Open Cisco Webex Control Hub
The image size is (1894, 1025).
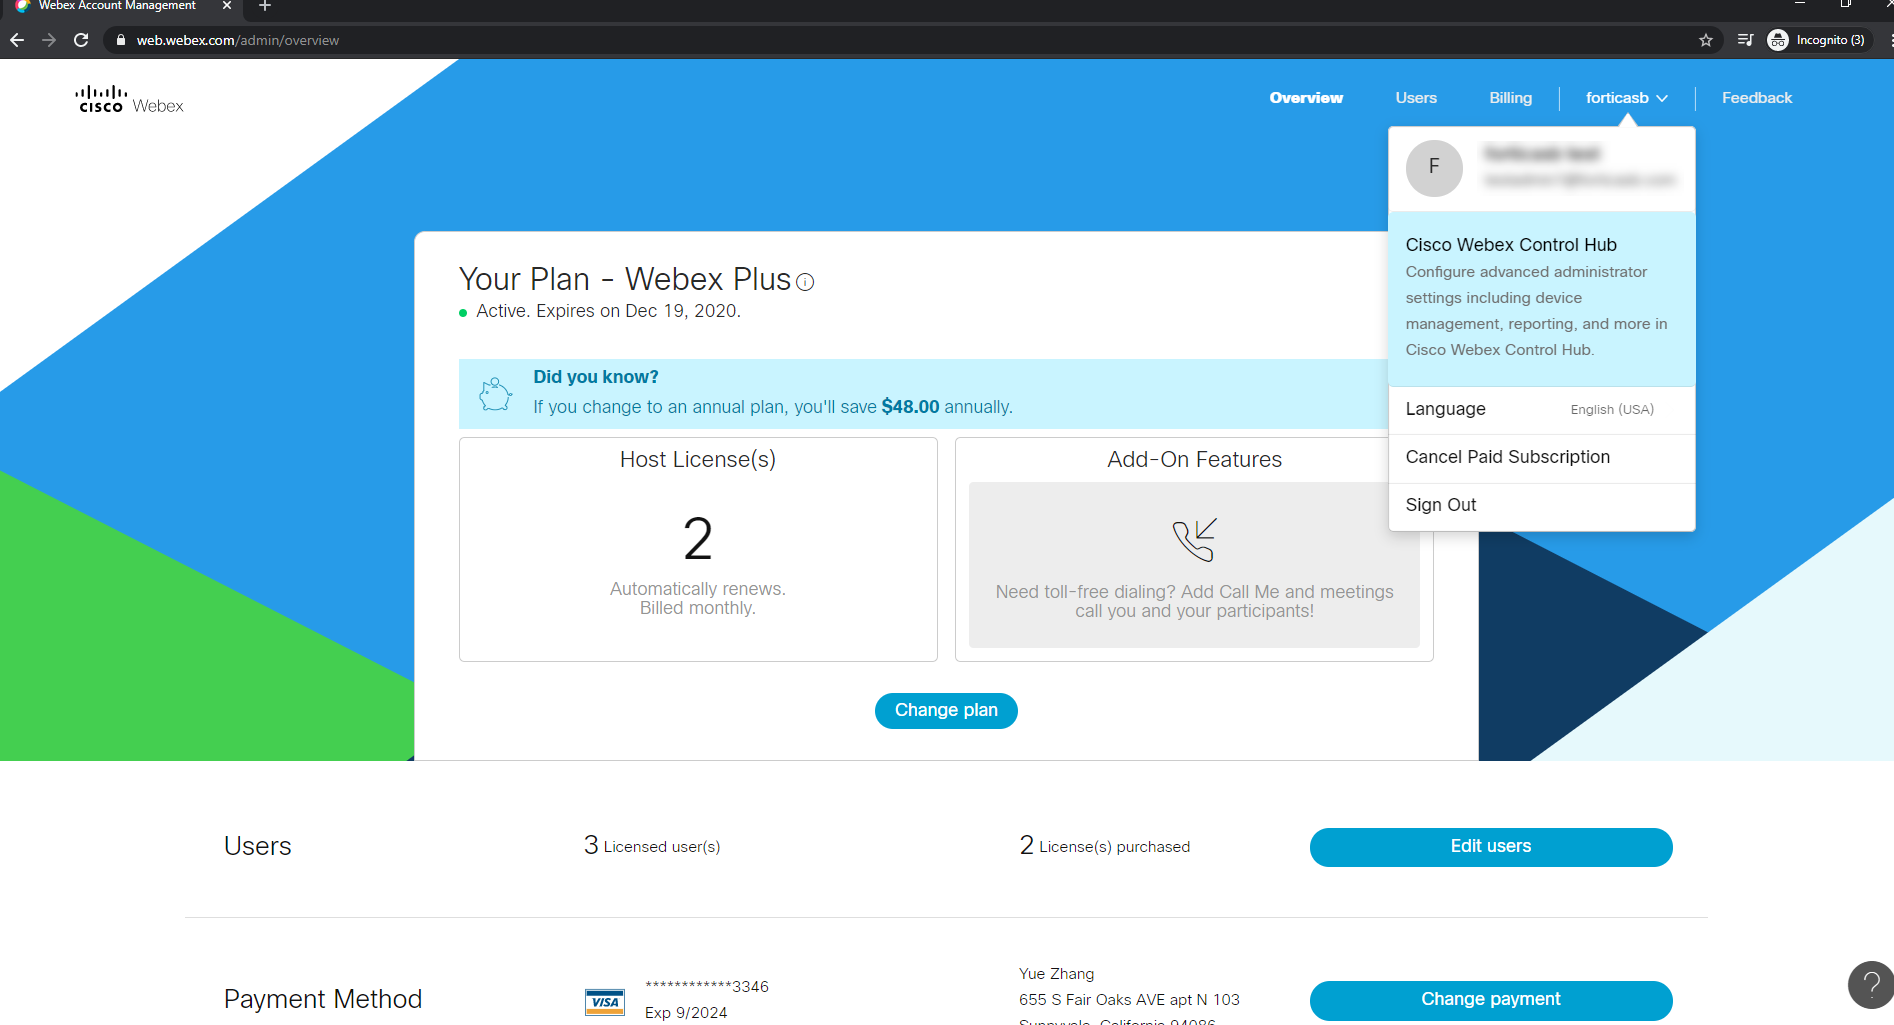click(1512, 244)
